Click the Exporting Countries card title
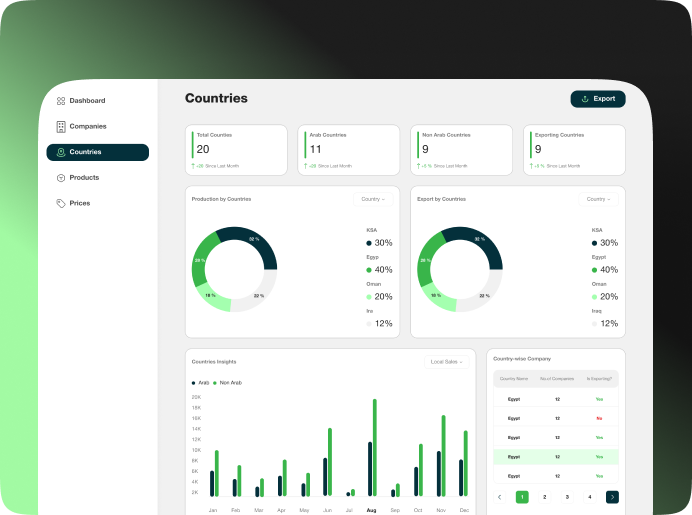This screenshot has width=692, height=515. (x=559, y=135)
